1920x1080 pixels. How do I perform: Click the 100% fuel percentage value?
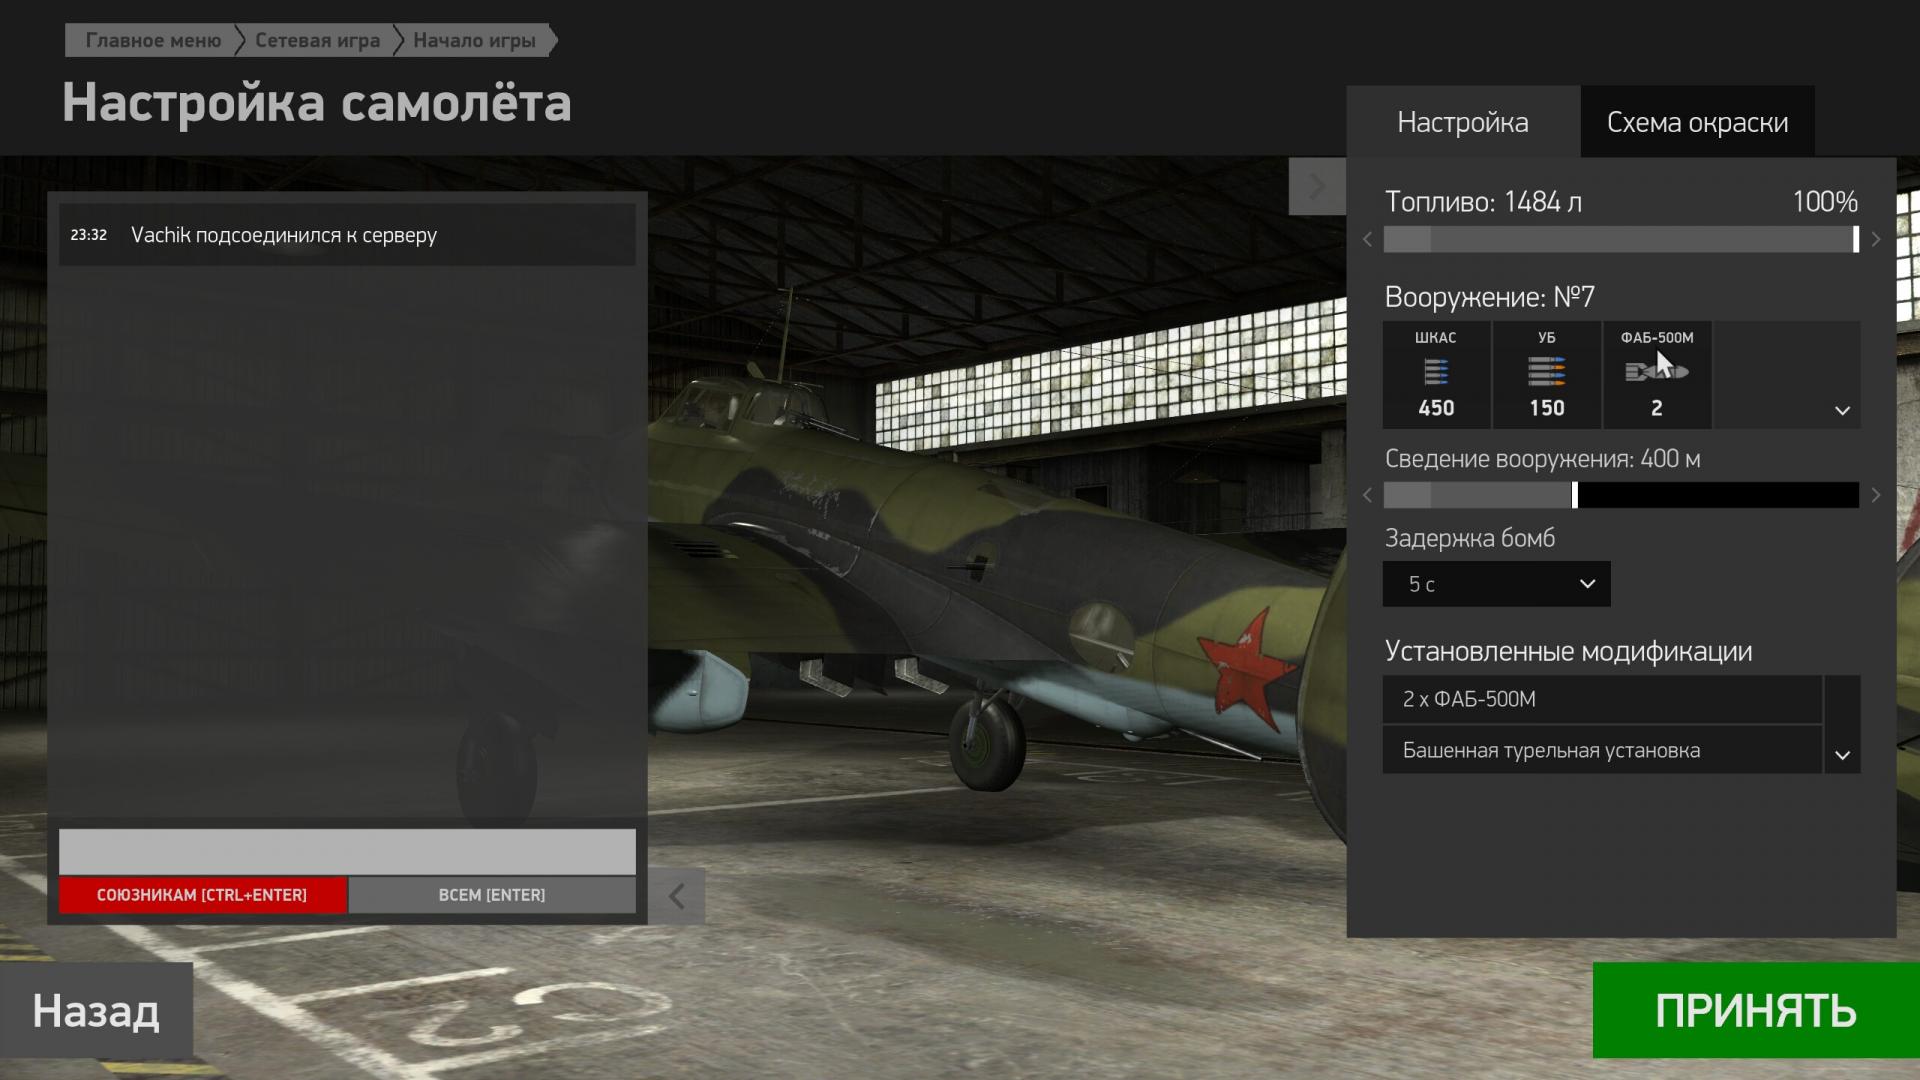pos(1825,202)
